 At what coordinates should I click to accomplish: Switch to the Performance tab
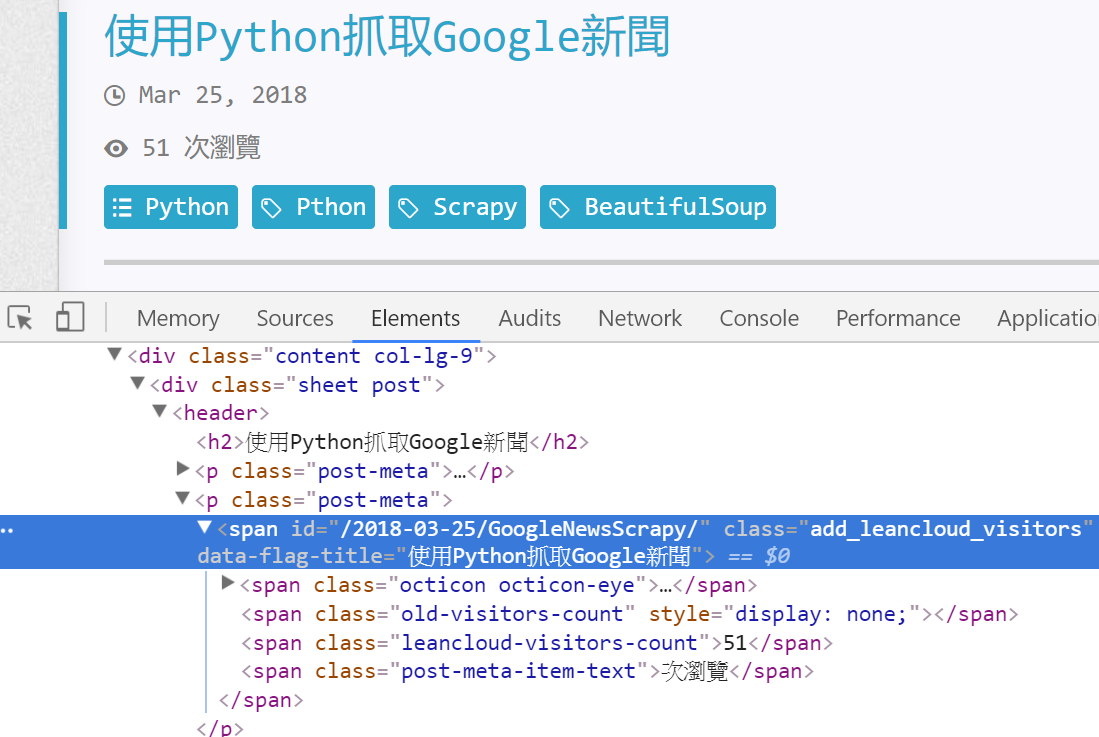[898, 318]
